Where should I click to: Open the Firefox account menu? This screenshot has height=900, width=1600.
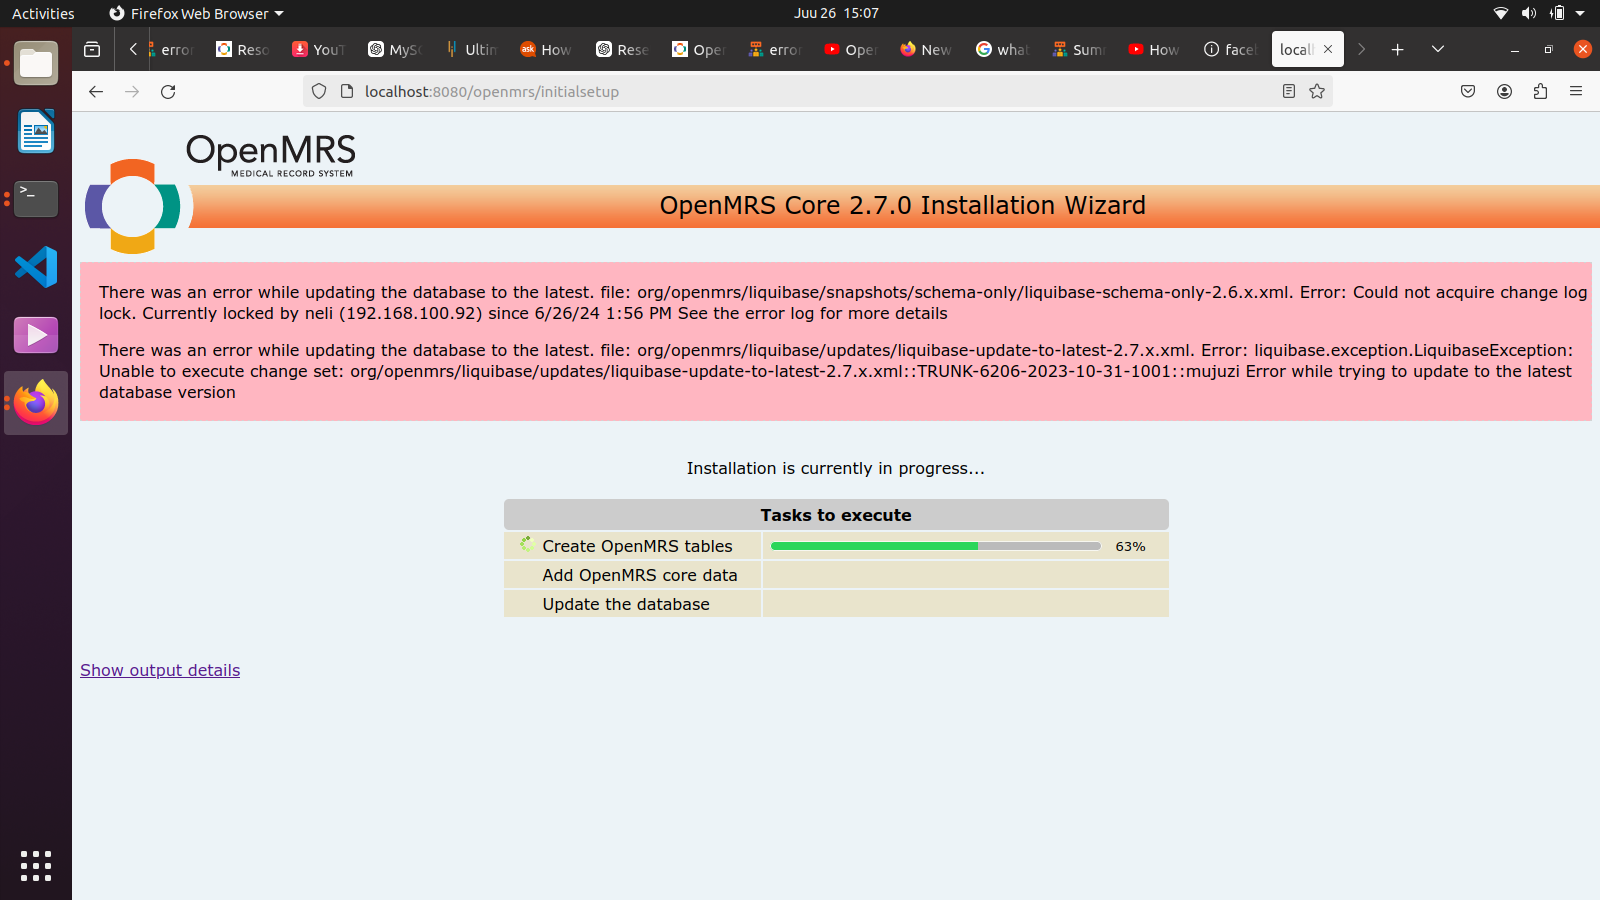(1504, 91)
